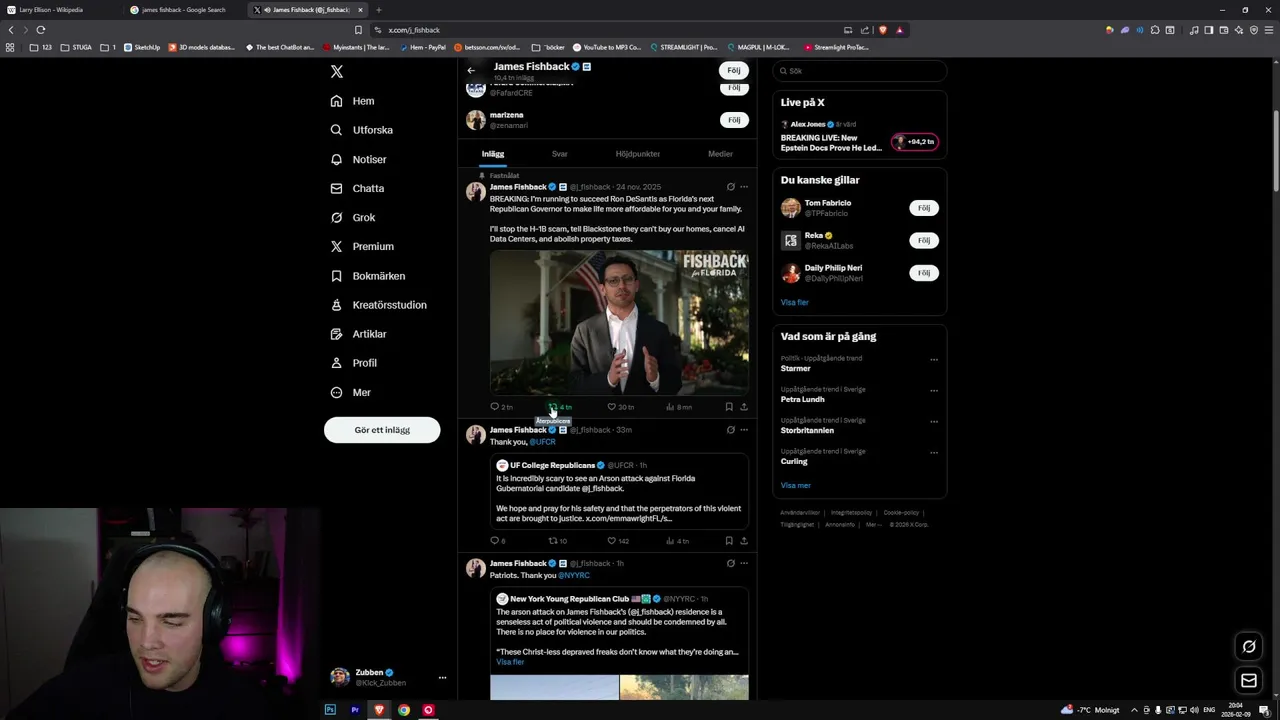Open Profil in X sidebar
This screenshot has height=720, width=1280.
click(x=353, y=363)
